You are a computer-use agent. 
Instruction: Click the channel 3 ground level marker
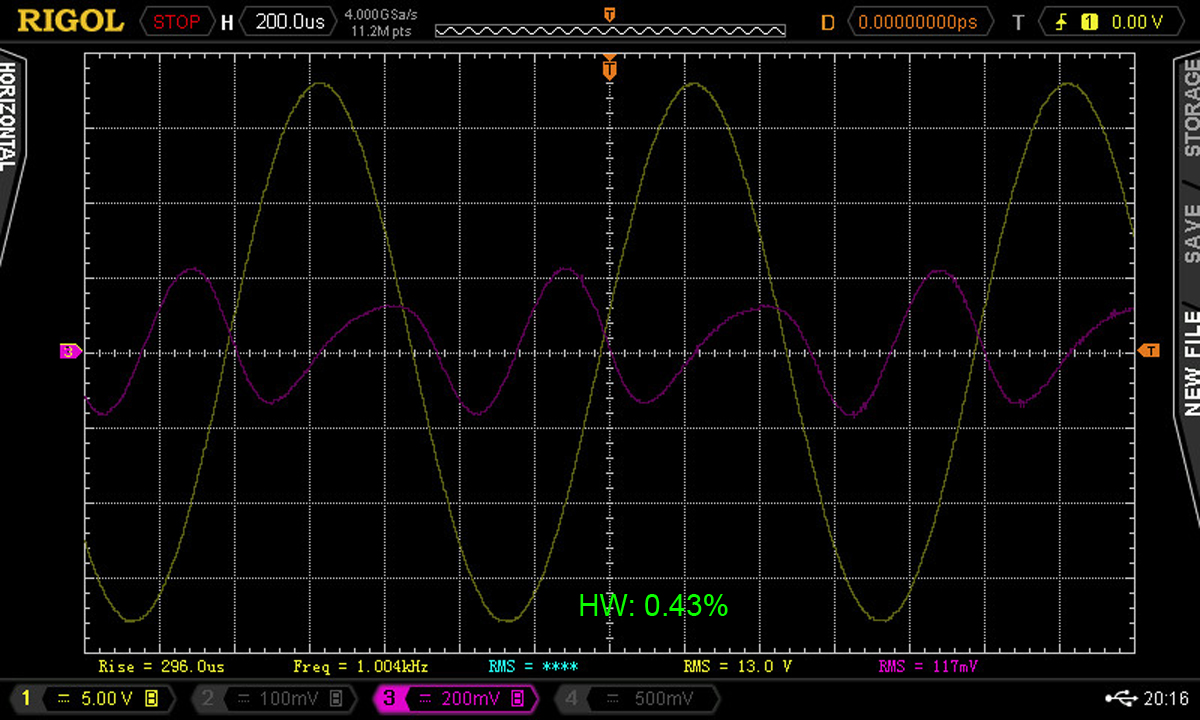click(x=70, y=351)
